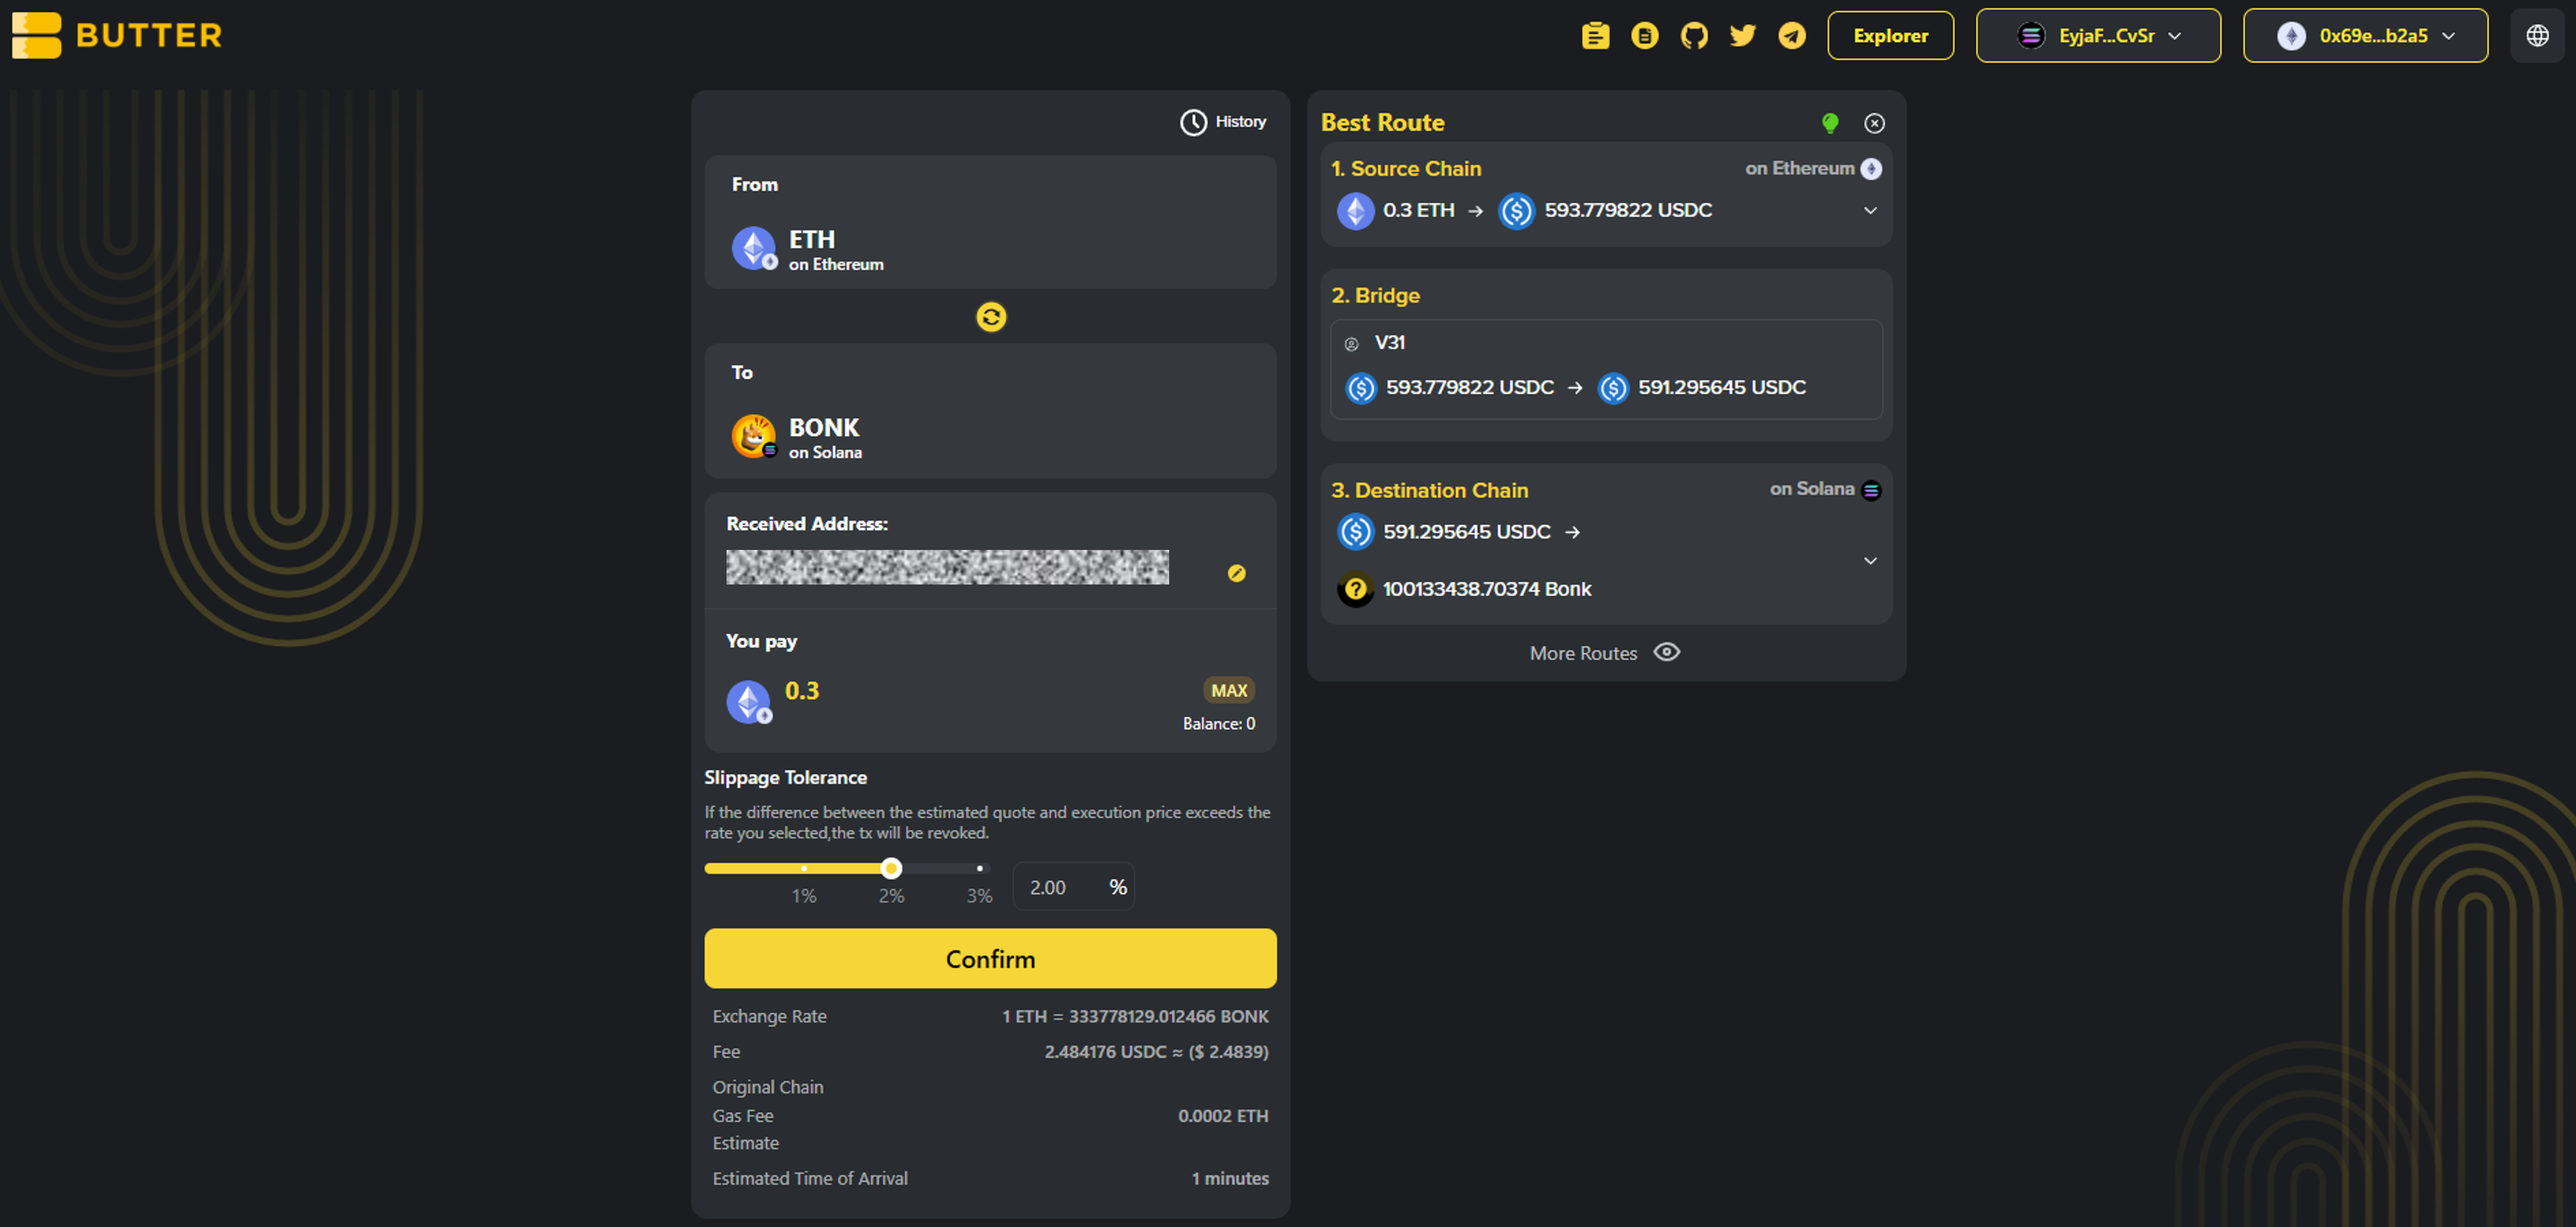Open the docs clipboard icon in header

(1595, 36)
